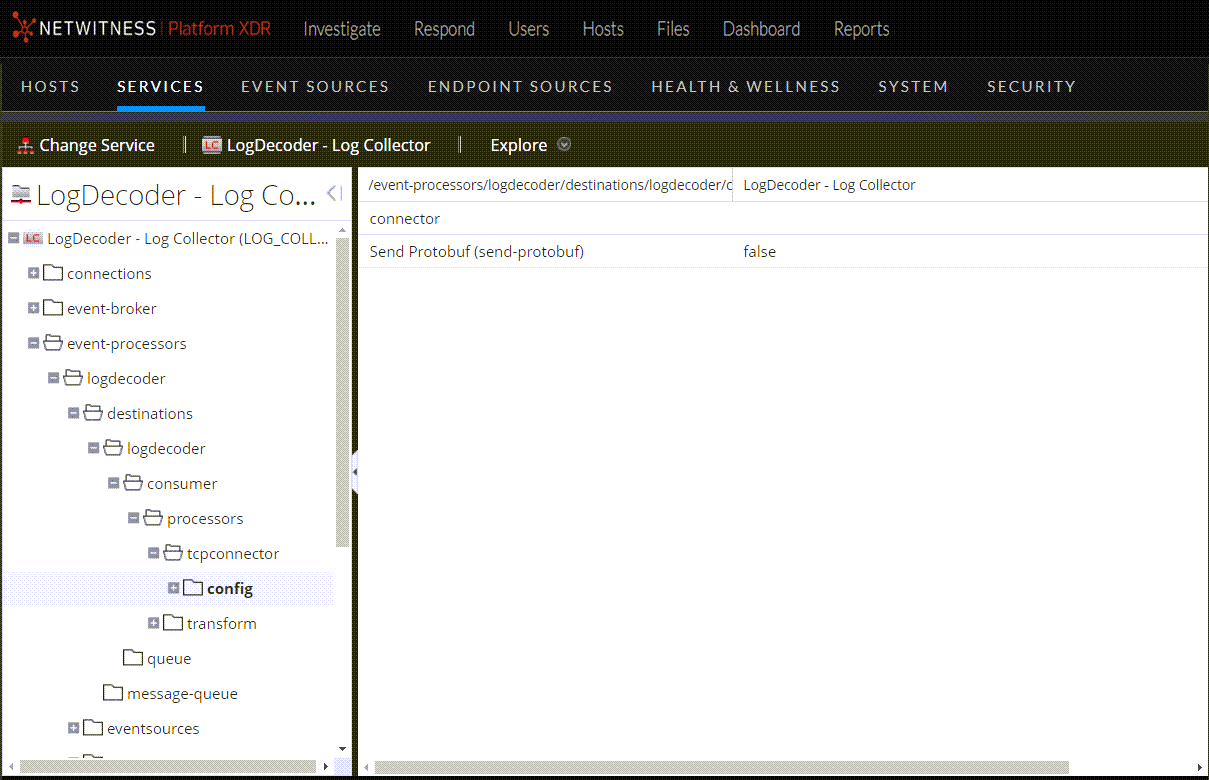Open the Explore dropdown menu
Screen dimensions: 1209x780
(x=564, y=145)
